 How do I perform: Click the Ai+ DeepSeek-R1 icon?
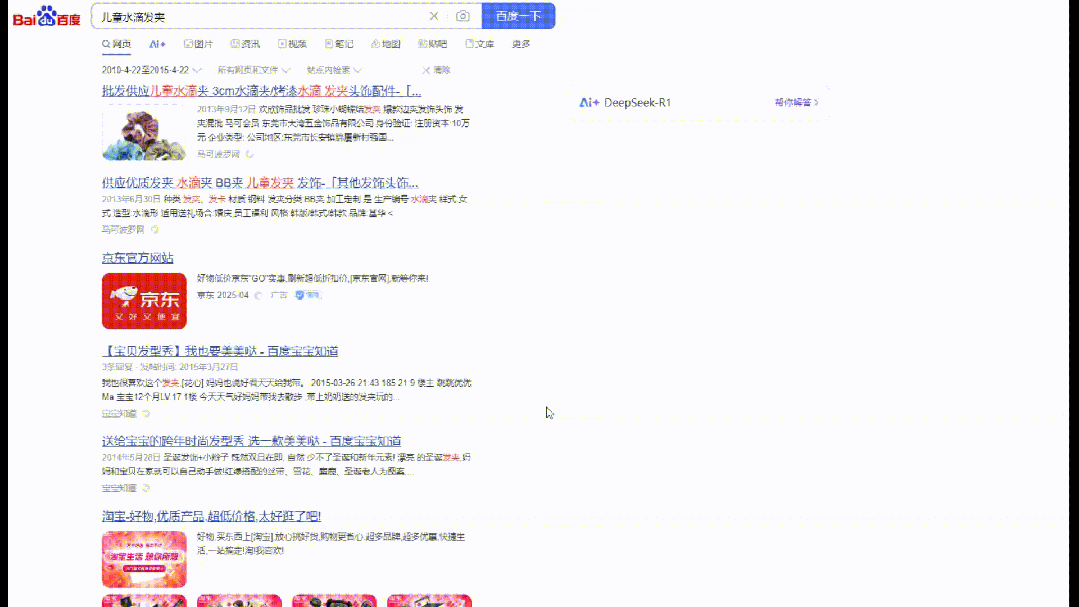(x=589, y=102)
